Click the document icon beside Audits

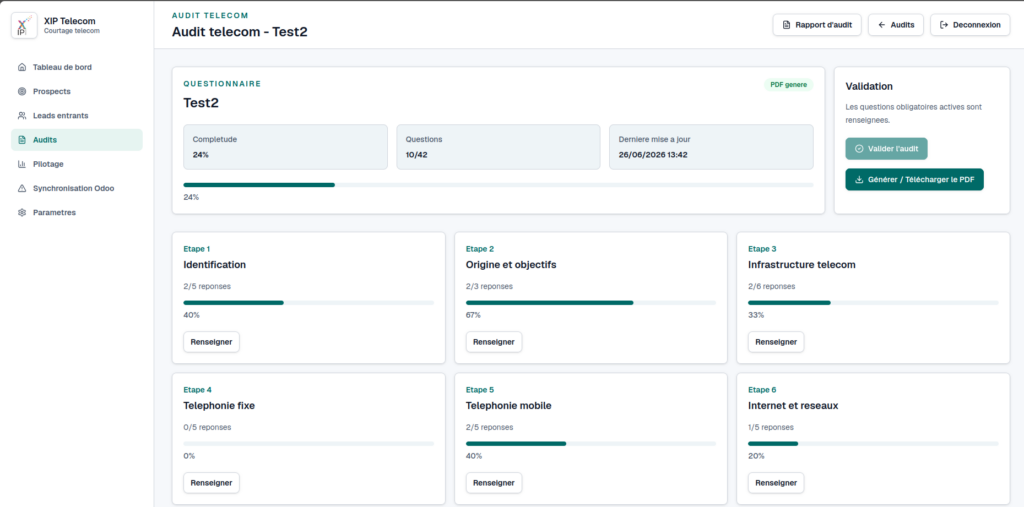click(x=22, y=140)
